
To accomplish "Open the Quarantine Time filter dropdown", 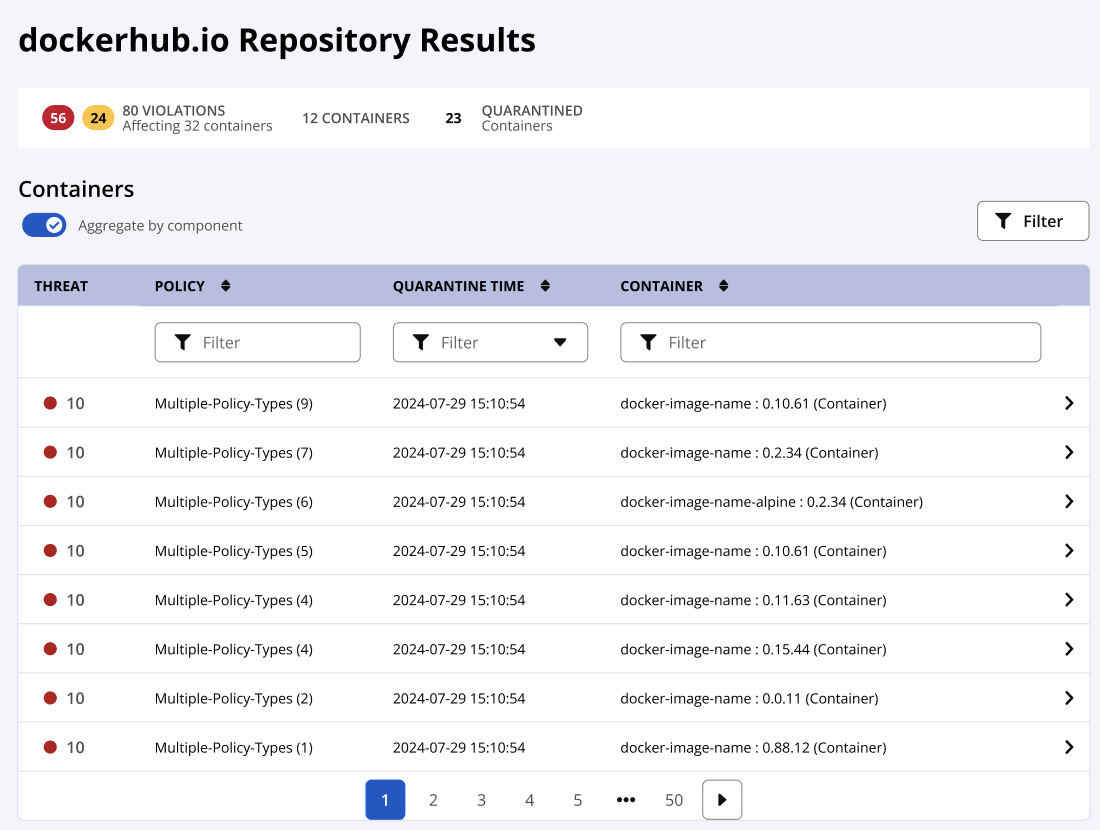I will click(490, 342).
